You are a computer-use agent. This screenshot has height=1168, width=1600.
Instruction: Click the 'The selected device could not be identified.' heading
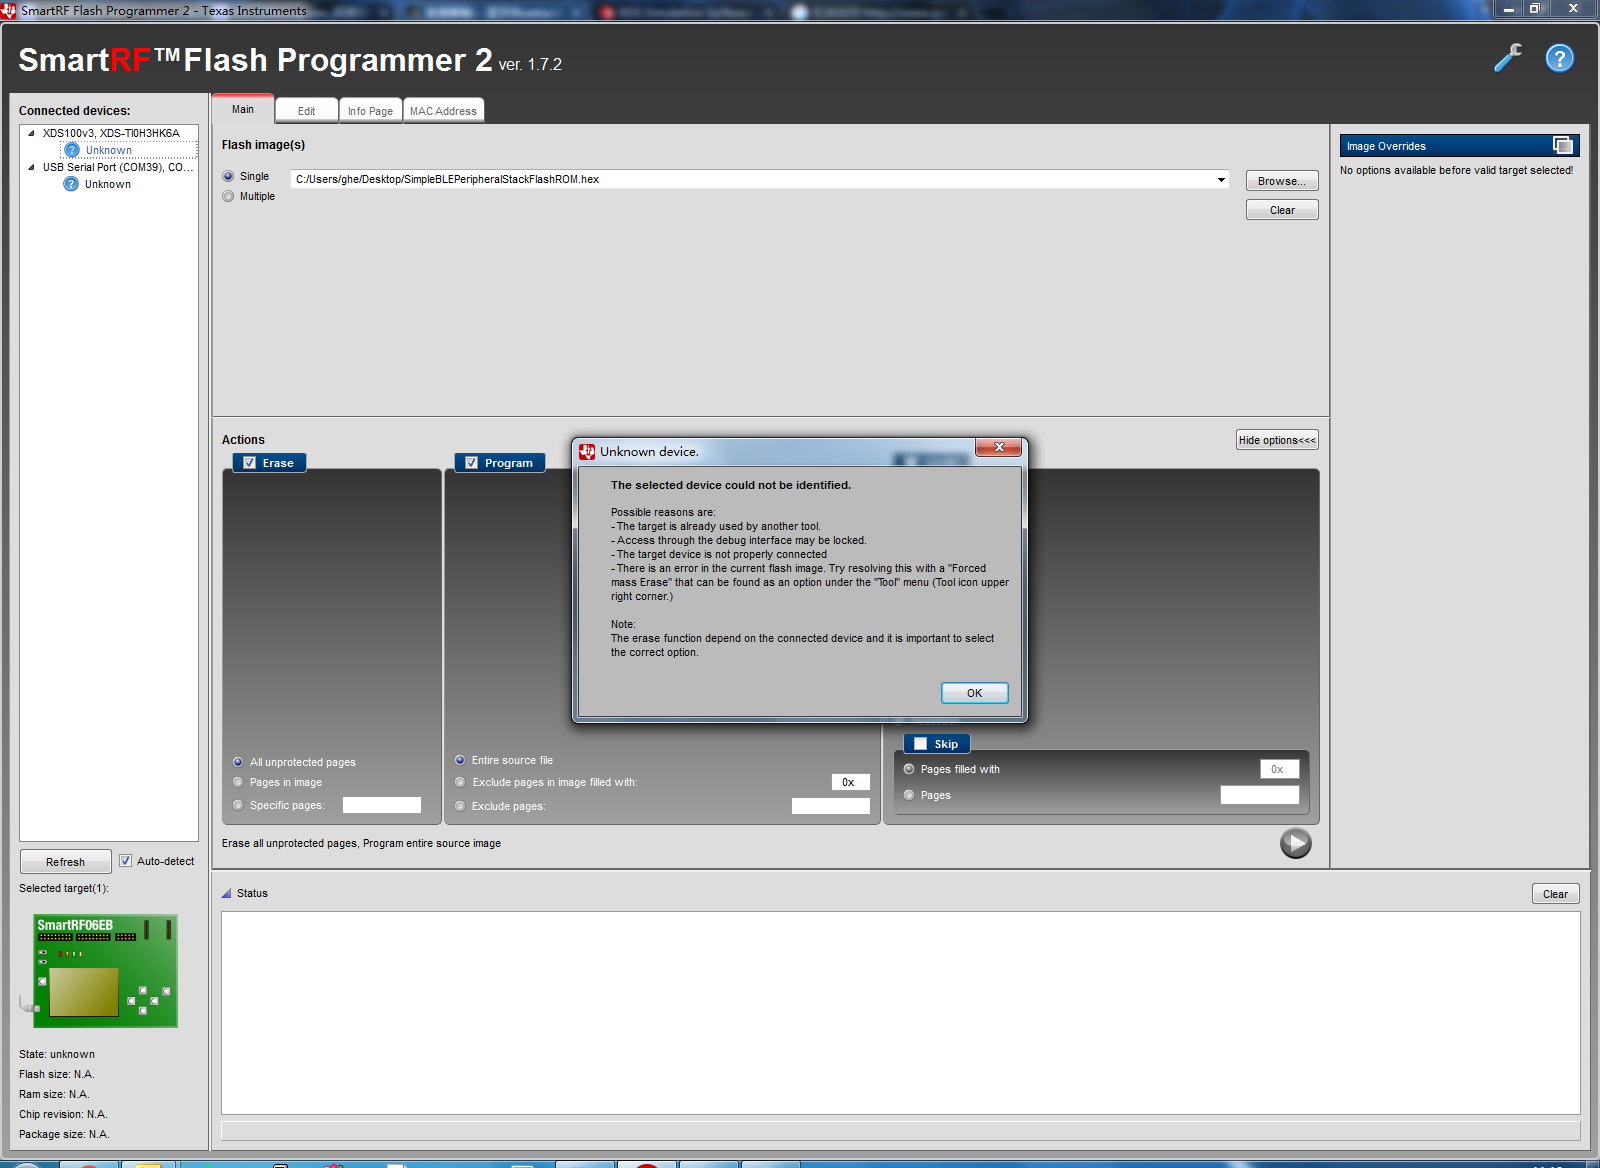click(731, 485)
